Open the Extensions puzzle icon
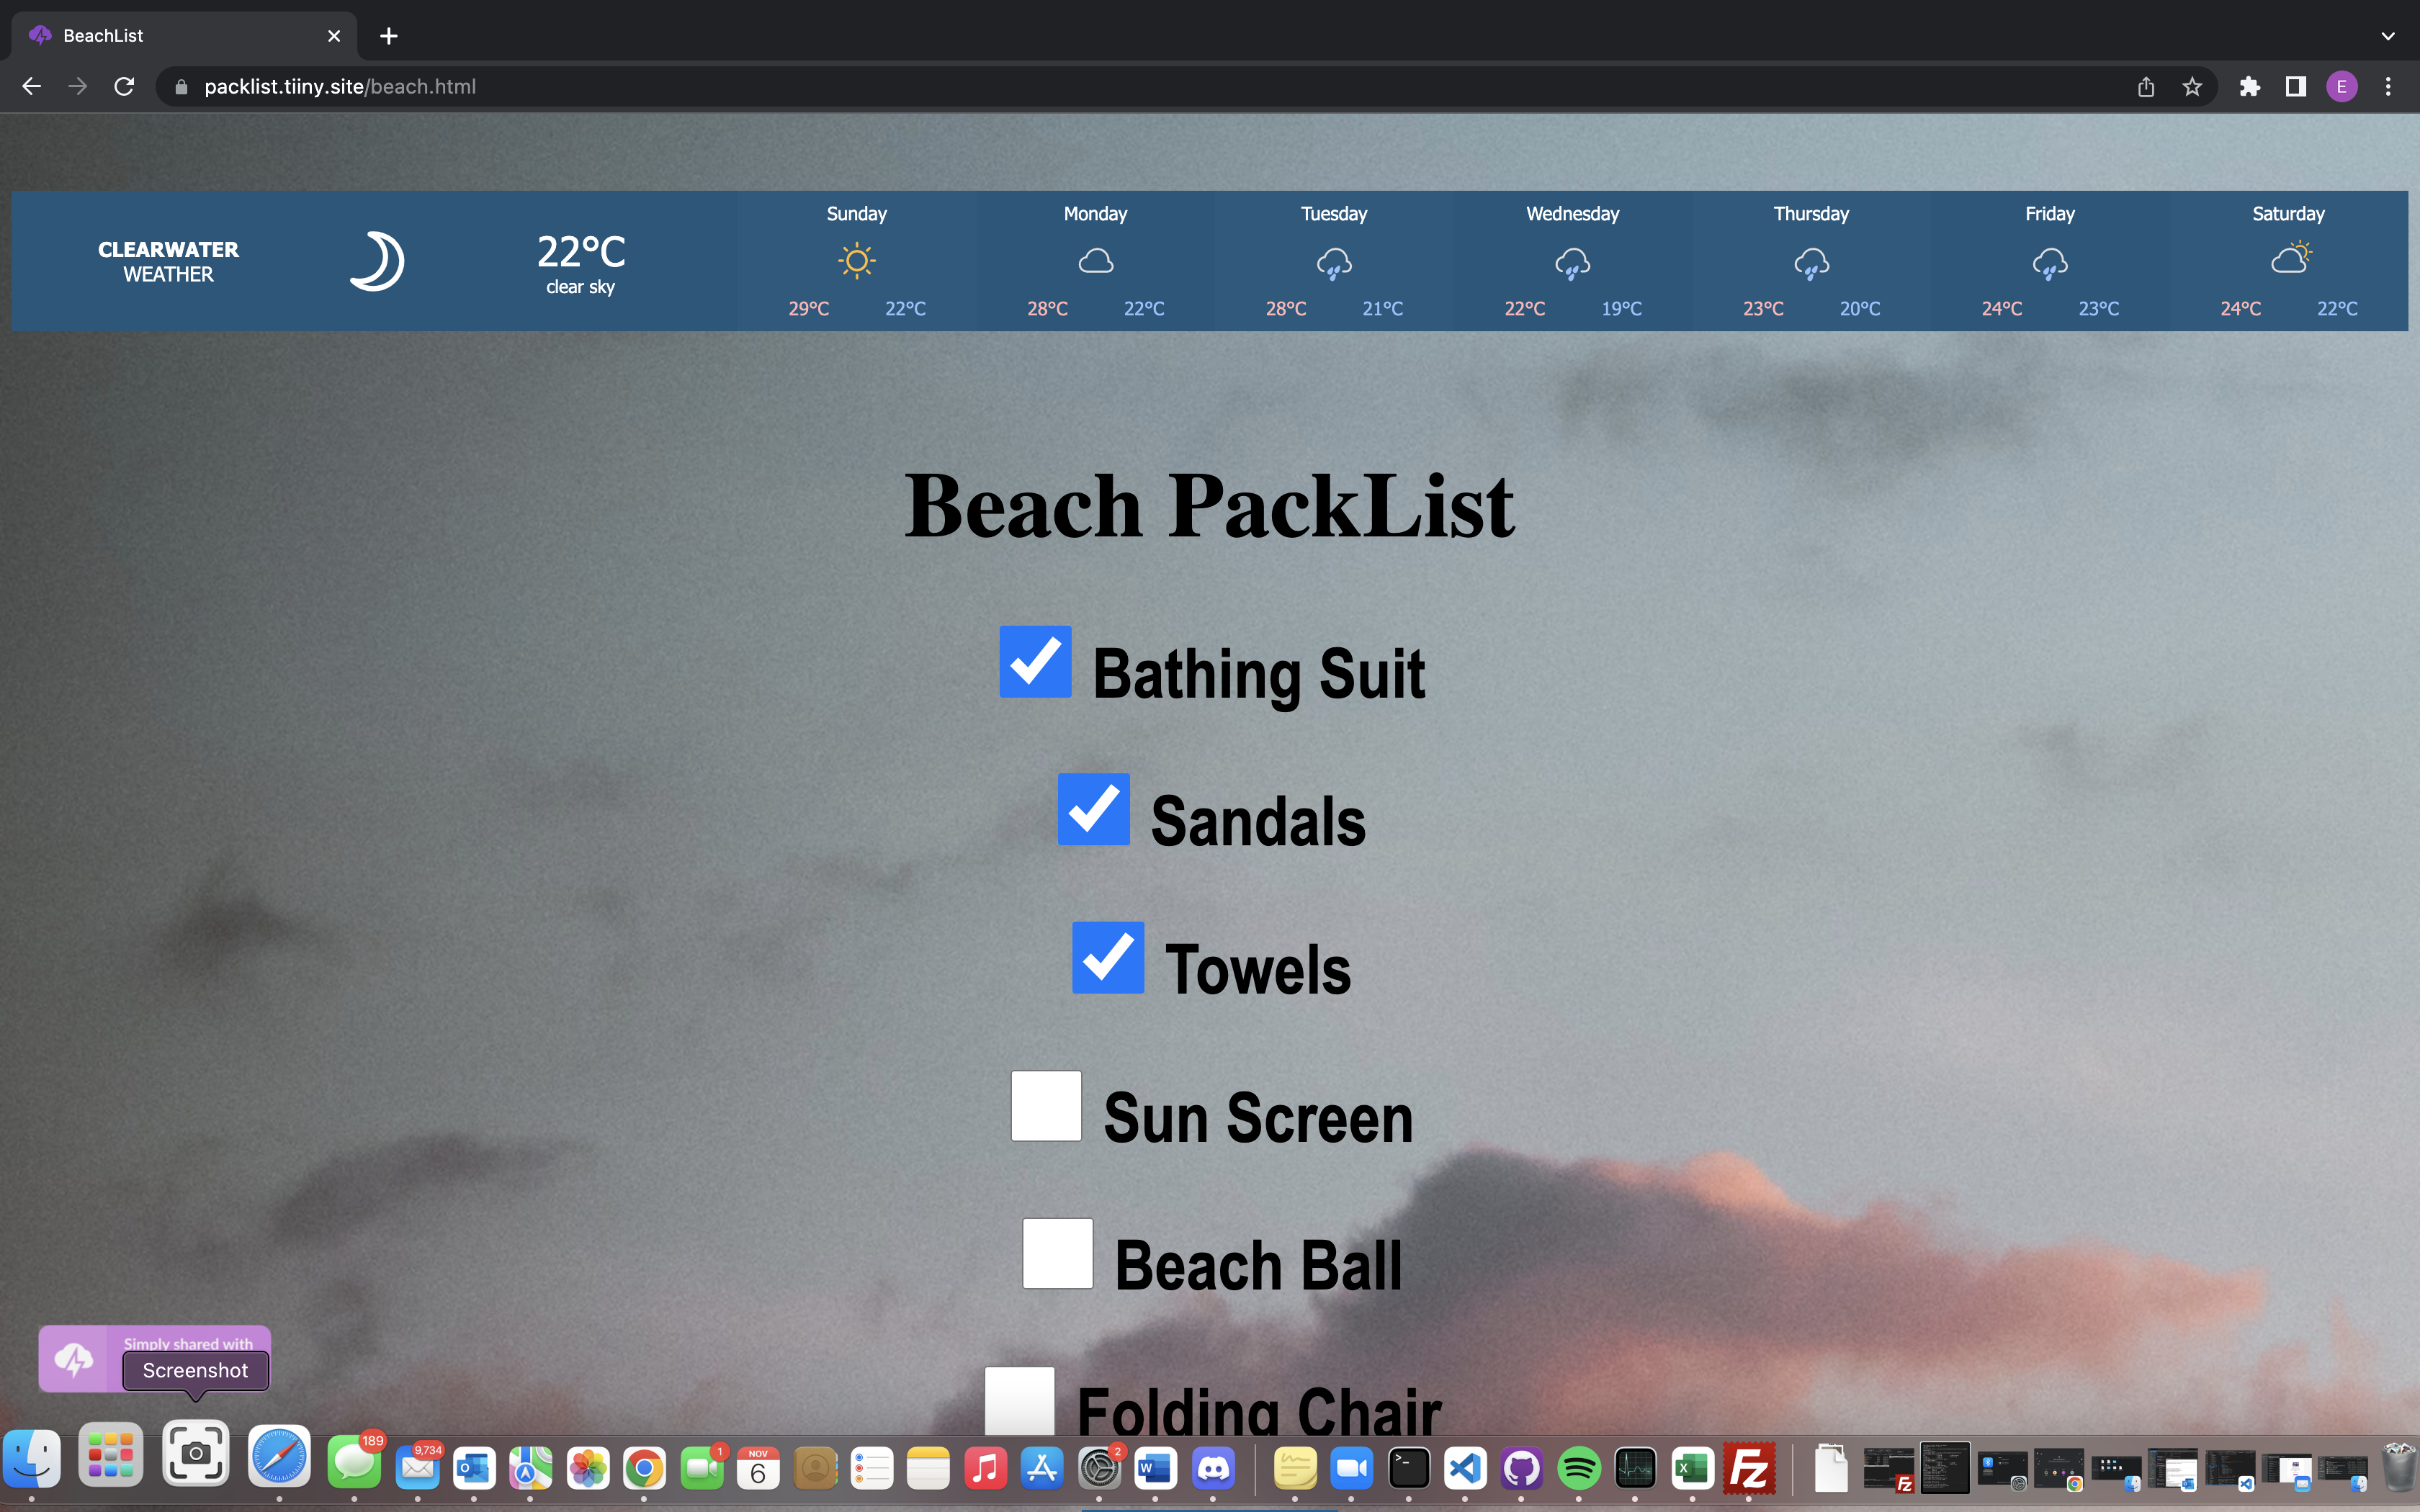Screen dimensions: 2420x1512 click(2250, 87)
